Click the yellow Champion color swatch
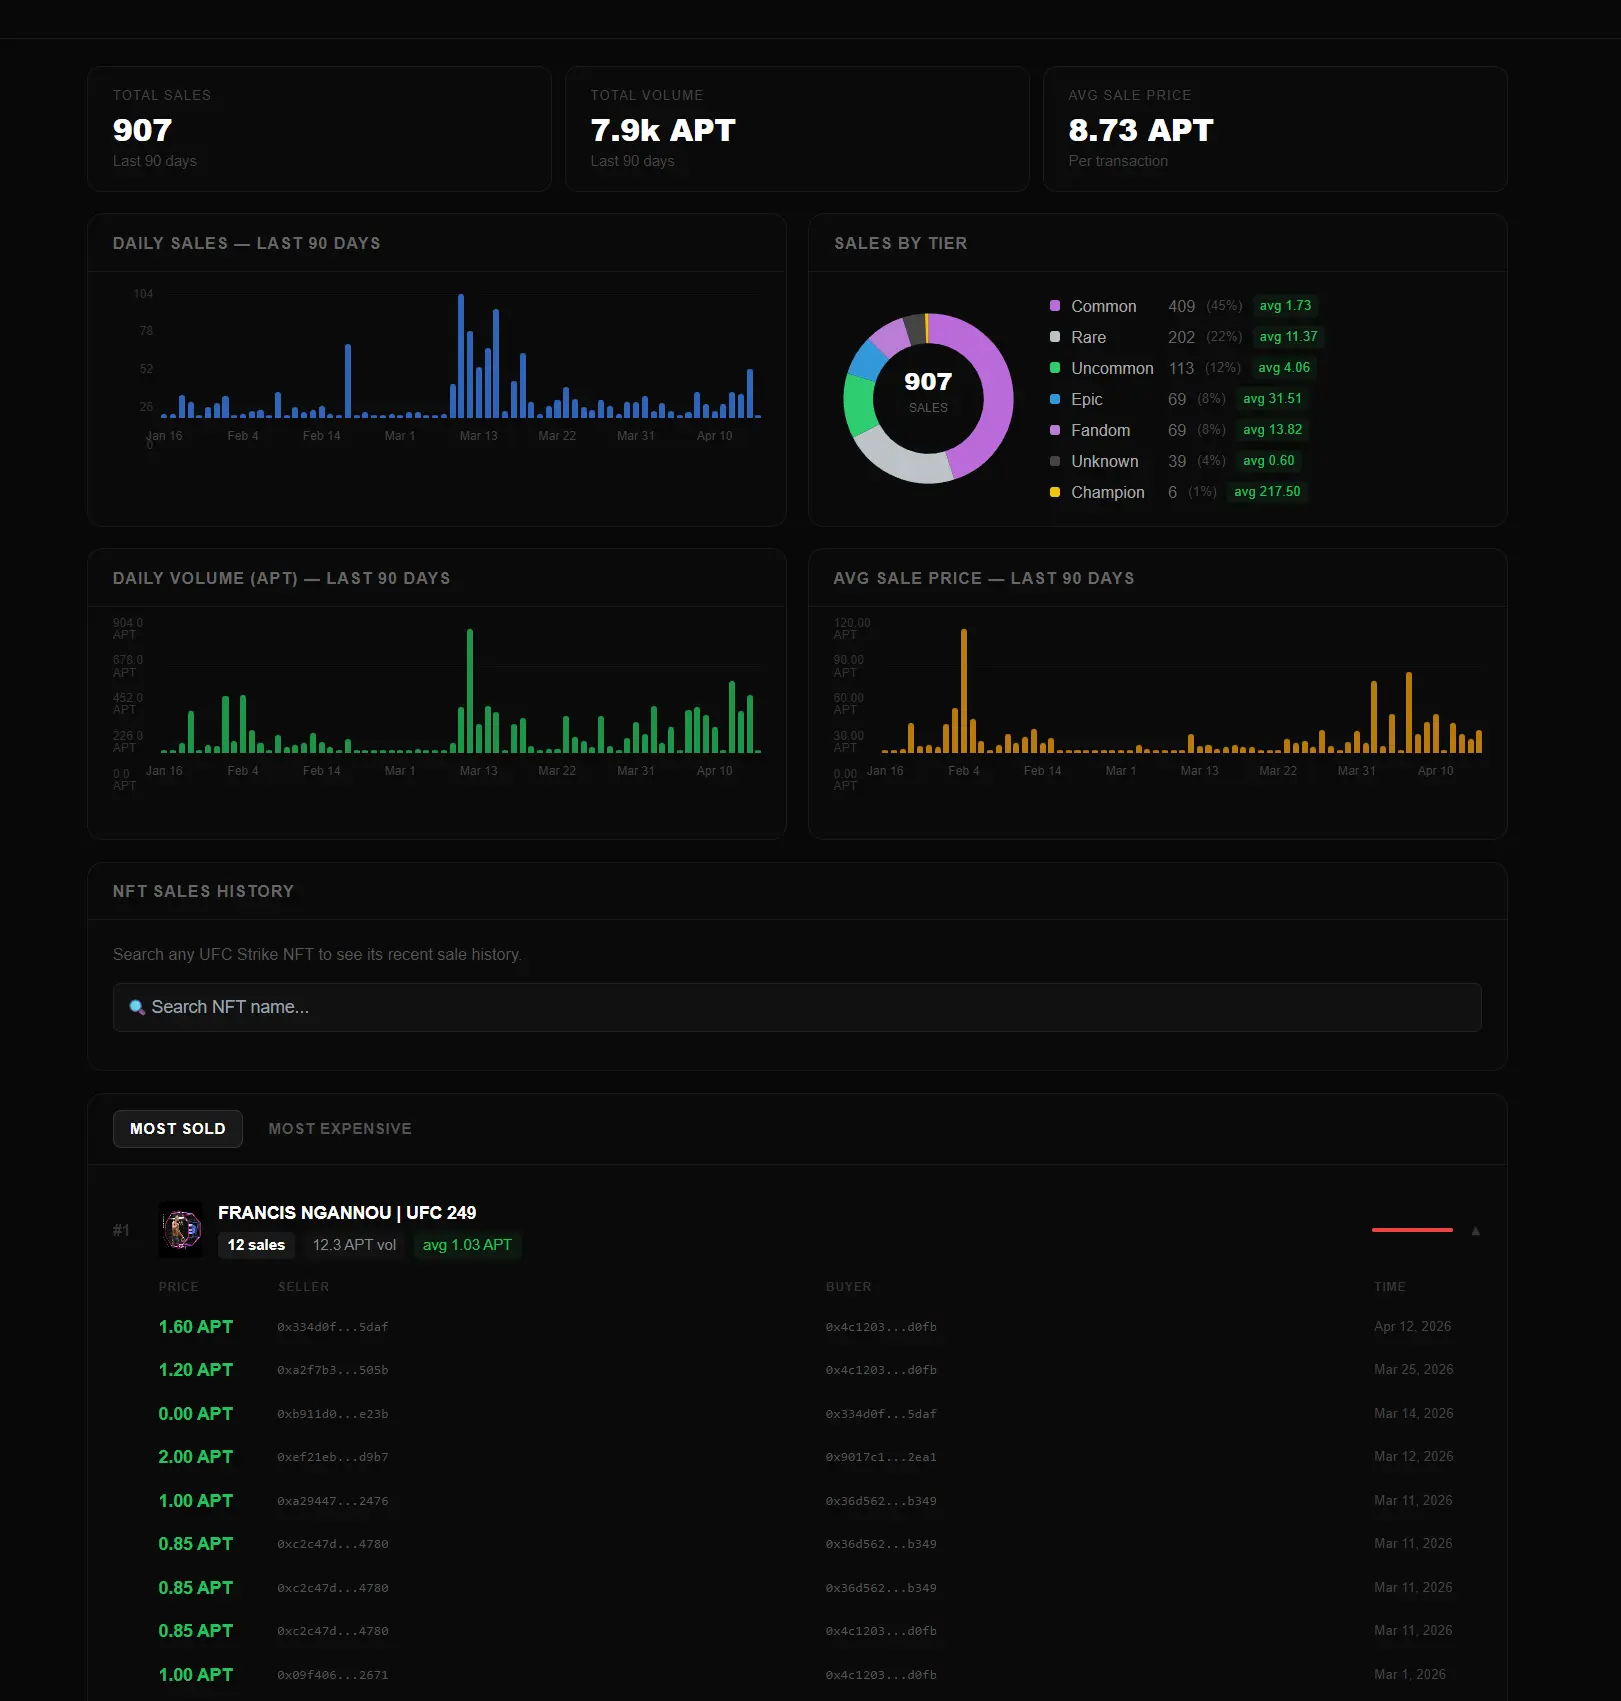The image size is (1621, 1701). [x=1056, y=492]
